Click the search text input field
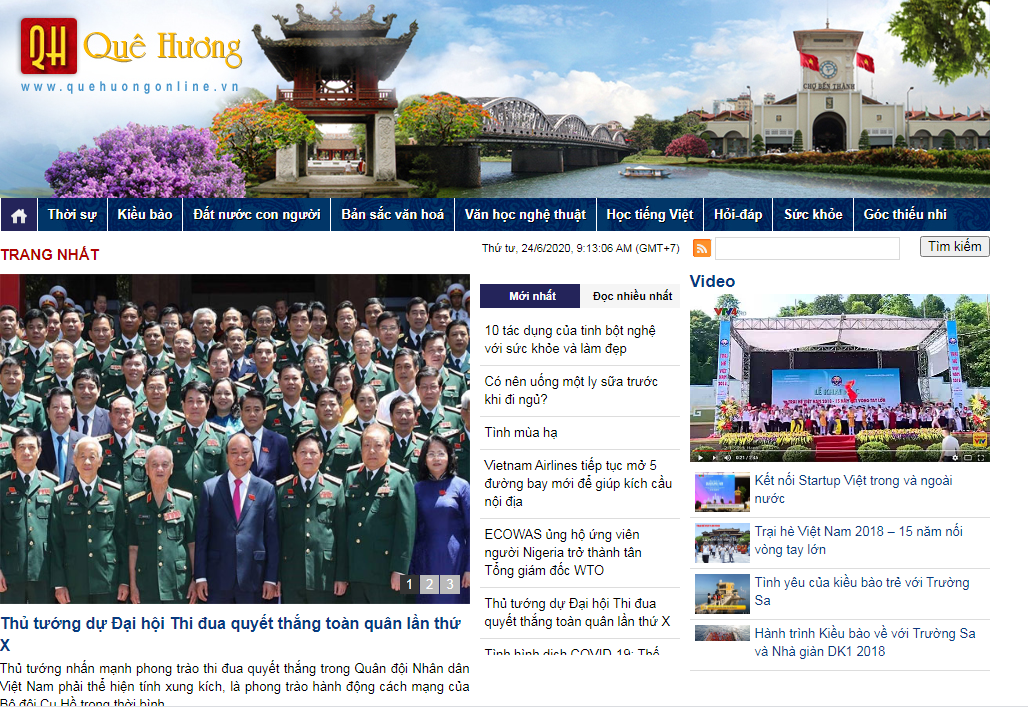The image size is (1028, 708). (807, 248)
